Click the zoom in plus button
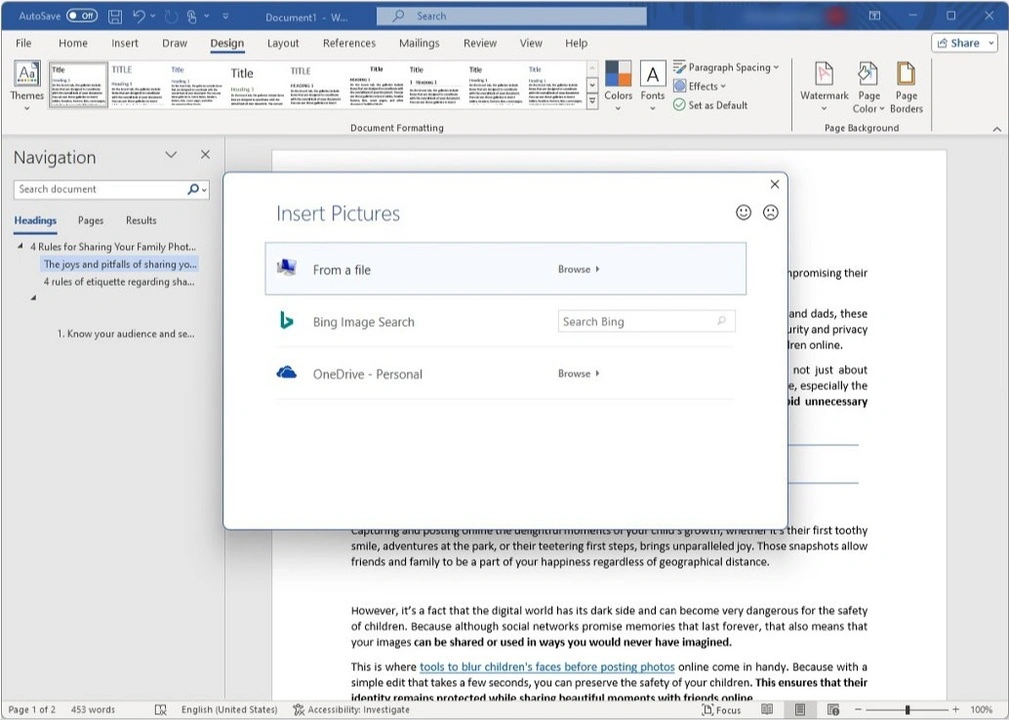This screenshot has height=720, width=1009. (x=956, y=710)
